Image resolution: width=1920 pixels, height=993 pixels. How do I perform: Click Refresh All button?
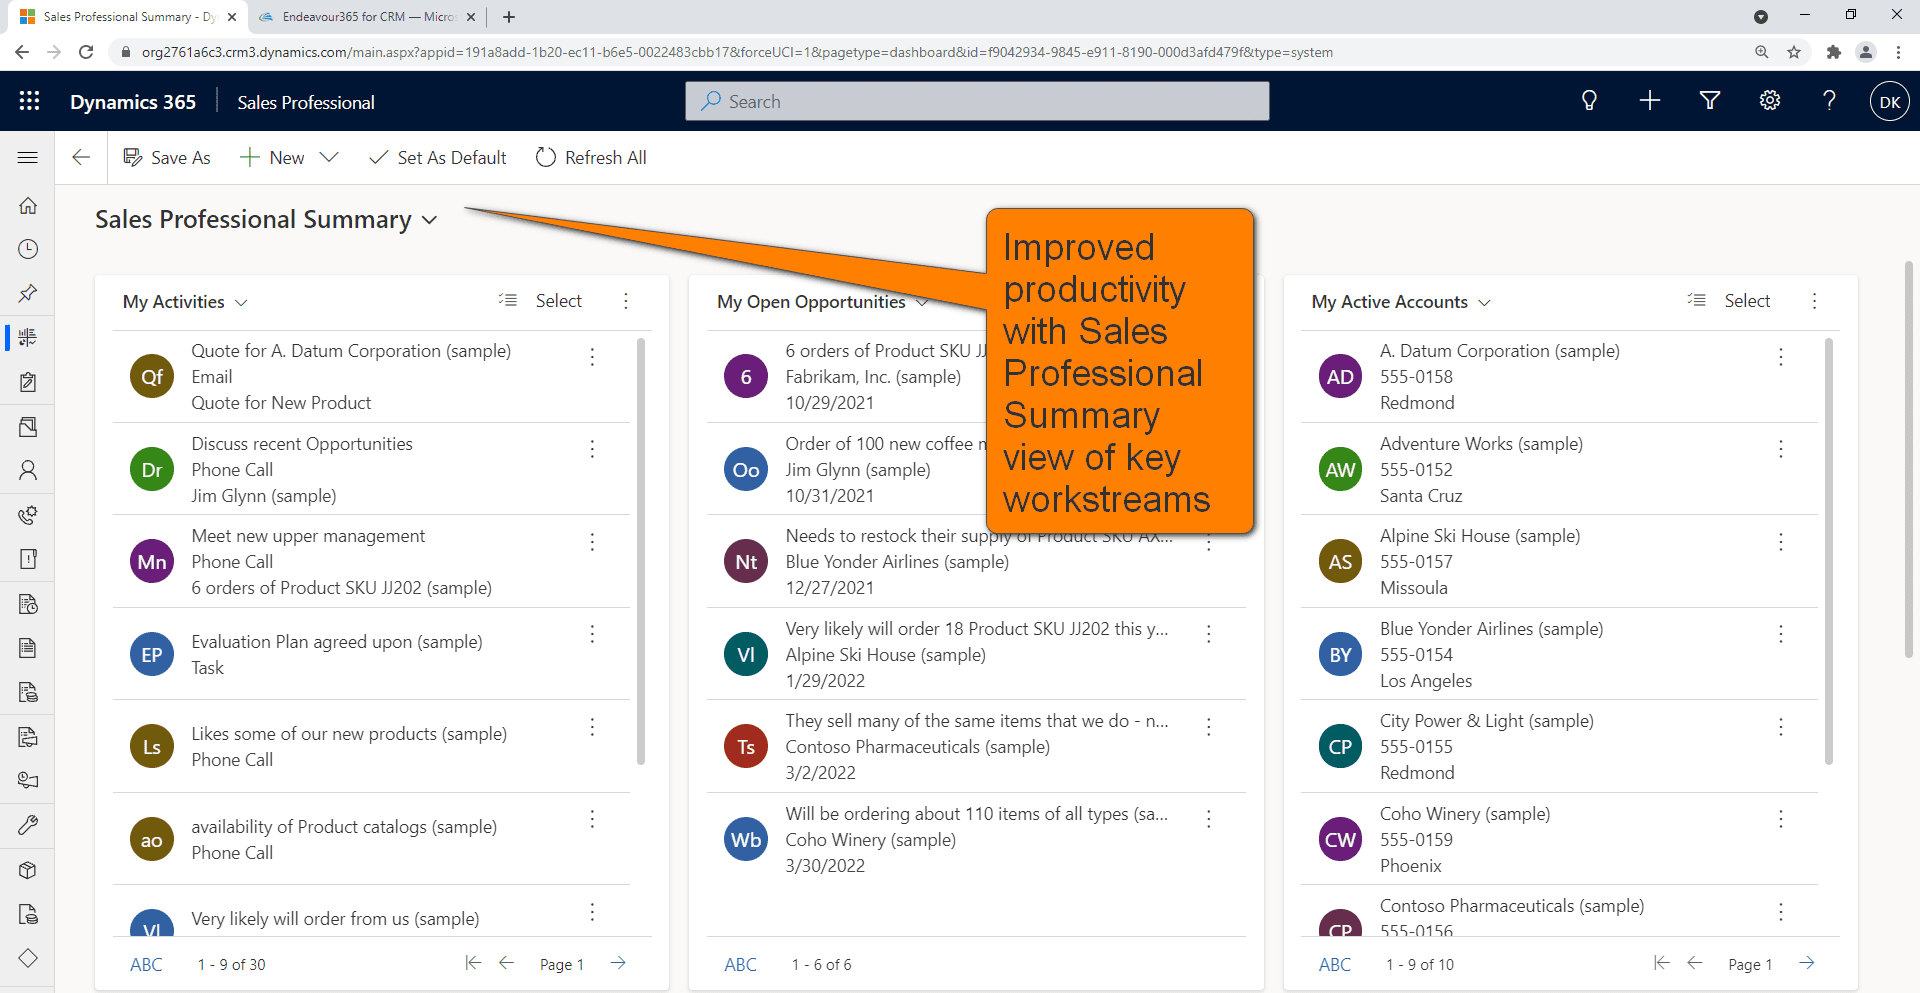tap(591, 158)
